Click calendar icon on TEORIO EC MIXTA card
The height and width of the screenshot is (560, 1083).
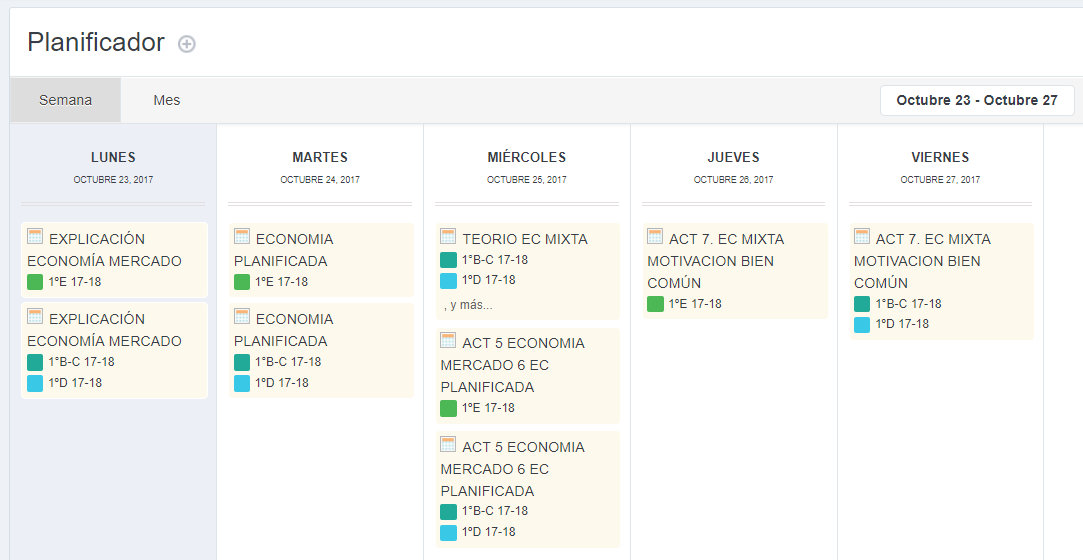coord(448,236)
